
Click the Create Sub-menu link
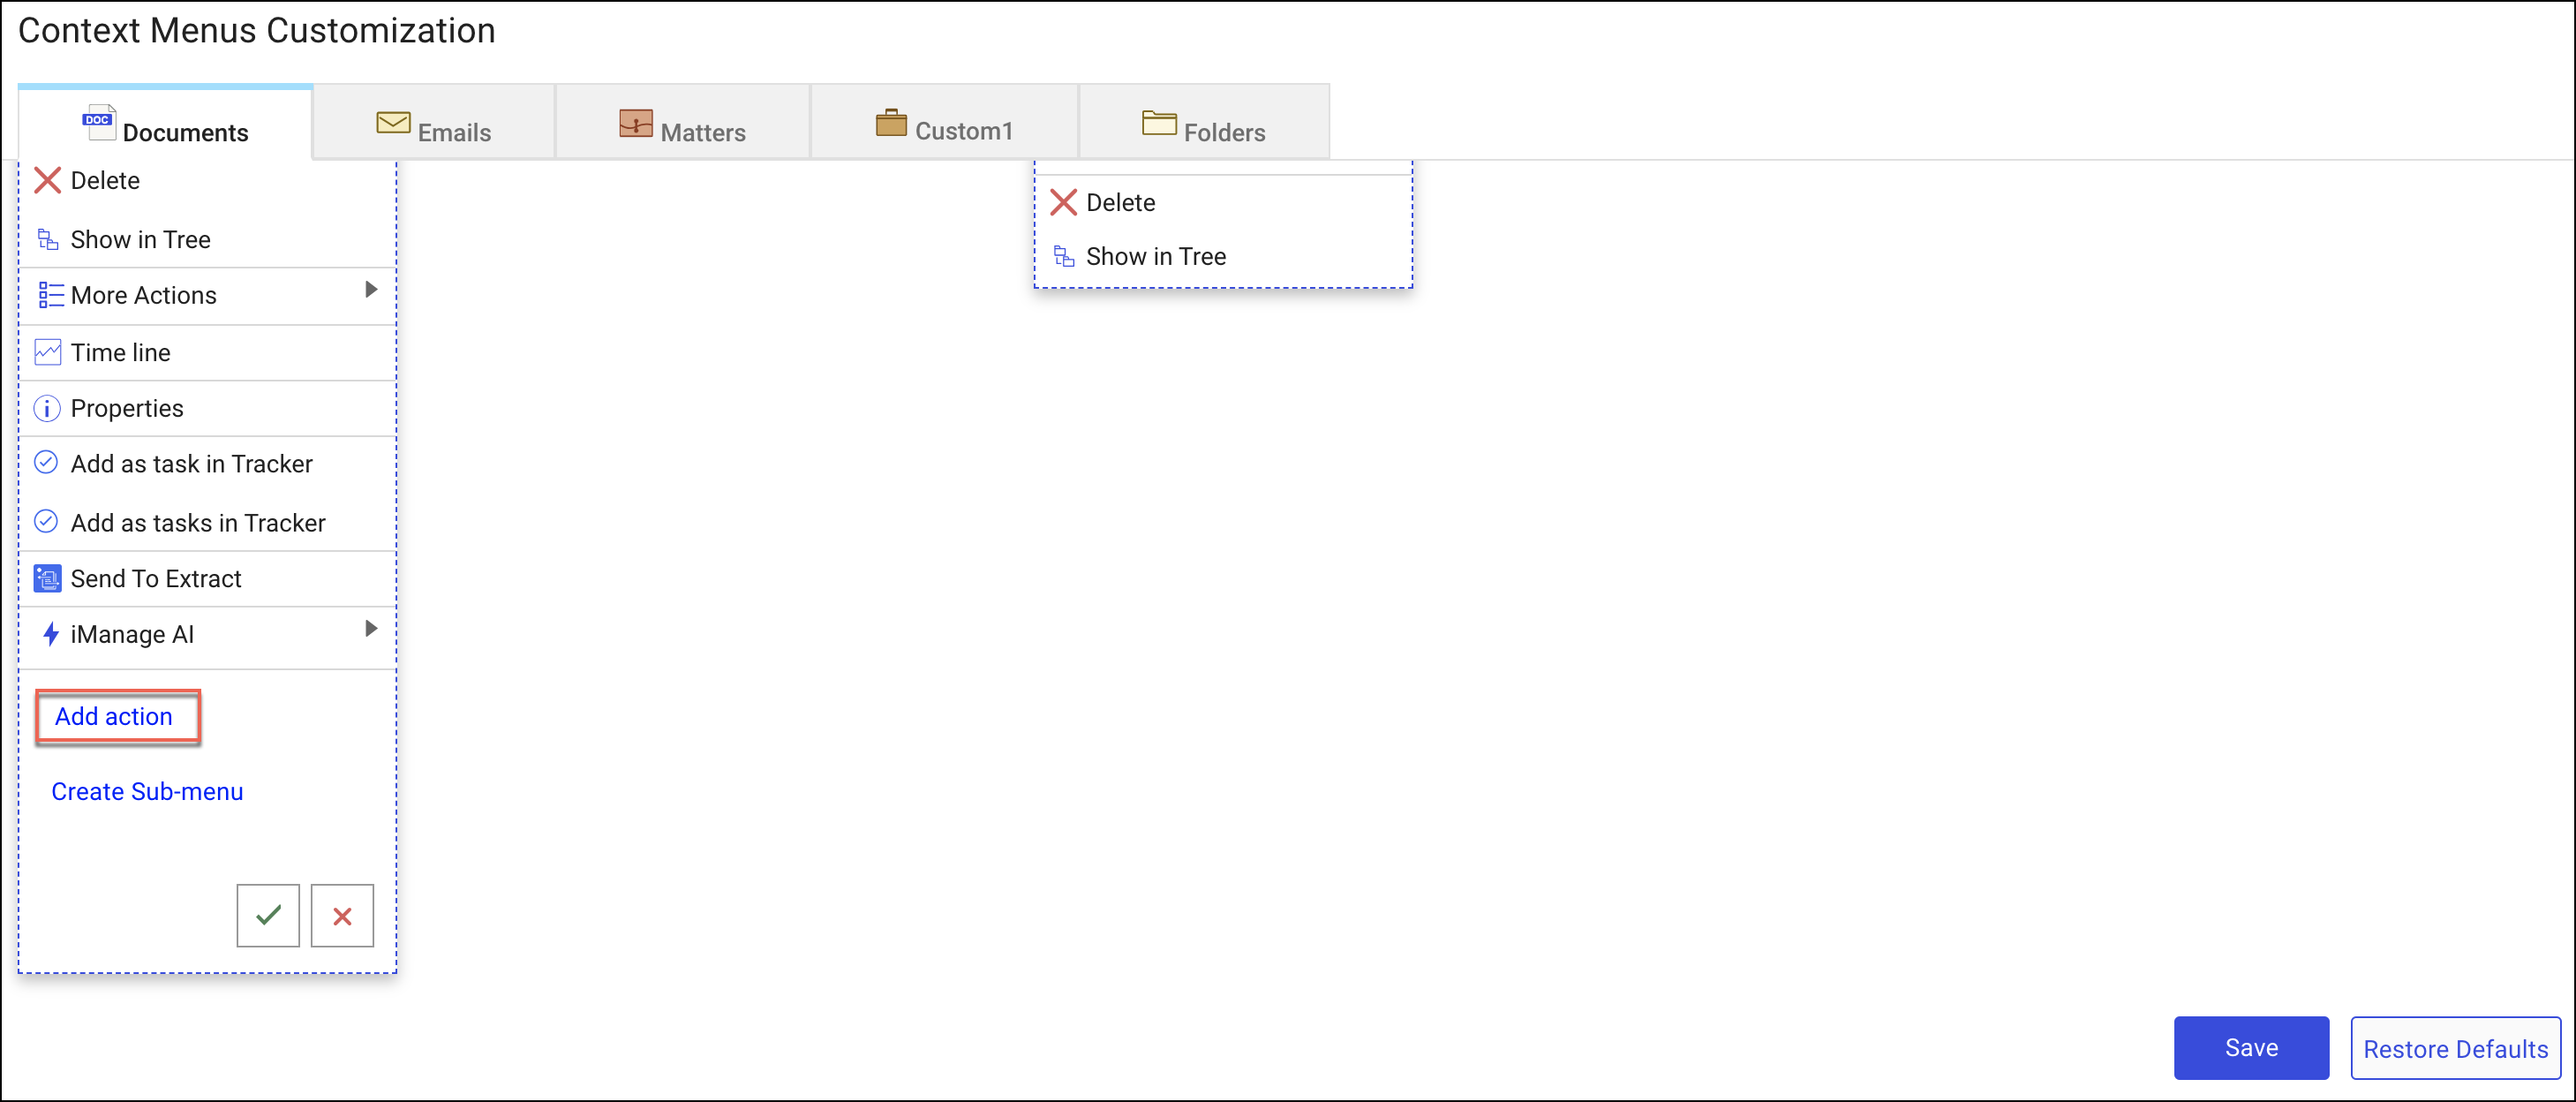pos(147,790)
